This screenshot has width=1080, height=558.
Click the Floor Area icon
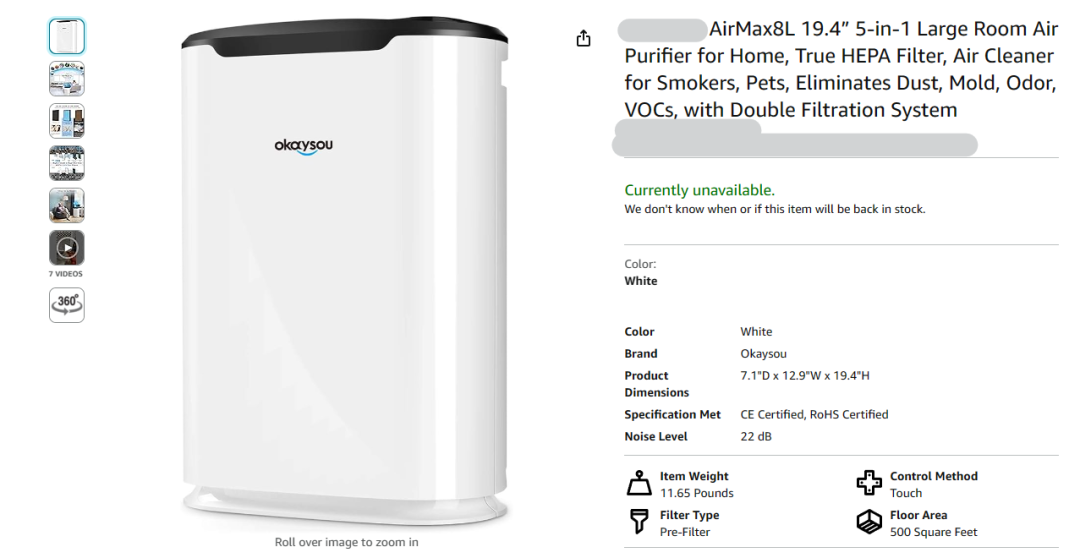click(869, 521)
